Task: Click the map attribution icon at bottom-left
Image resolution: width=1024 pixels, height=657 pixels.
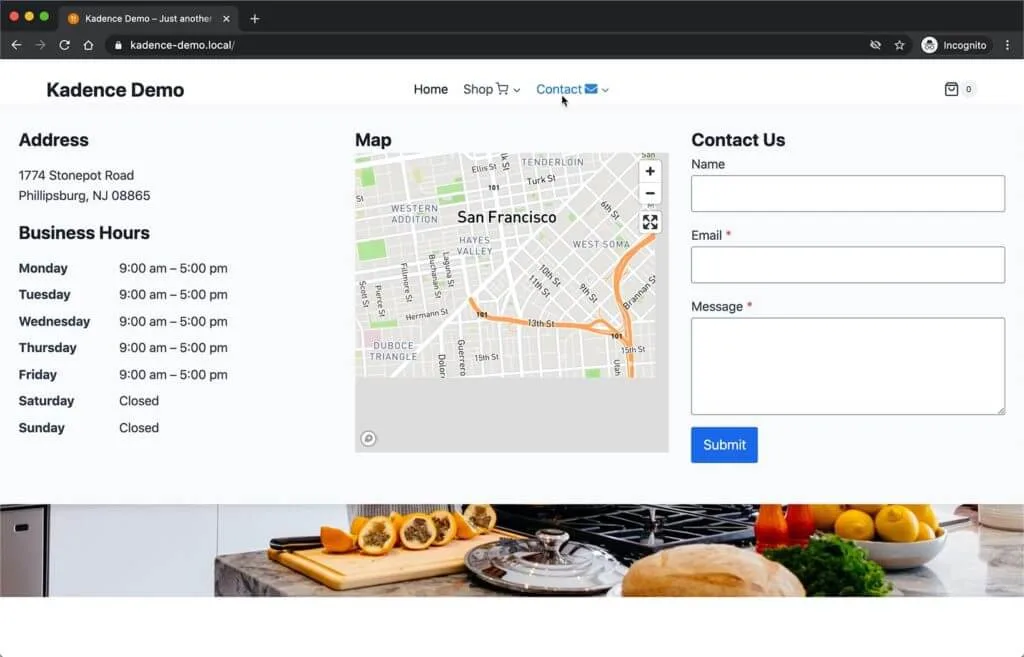Action: 368,438
